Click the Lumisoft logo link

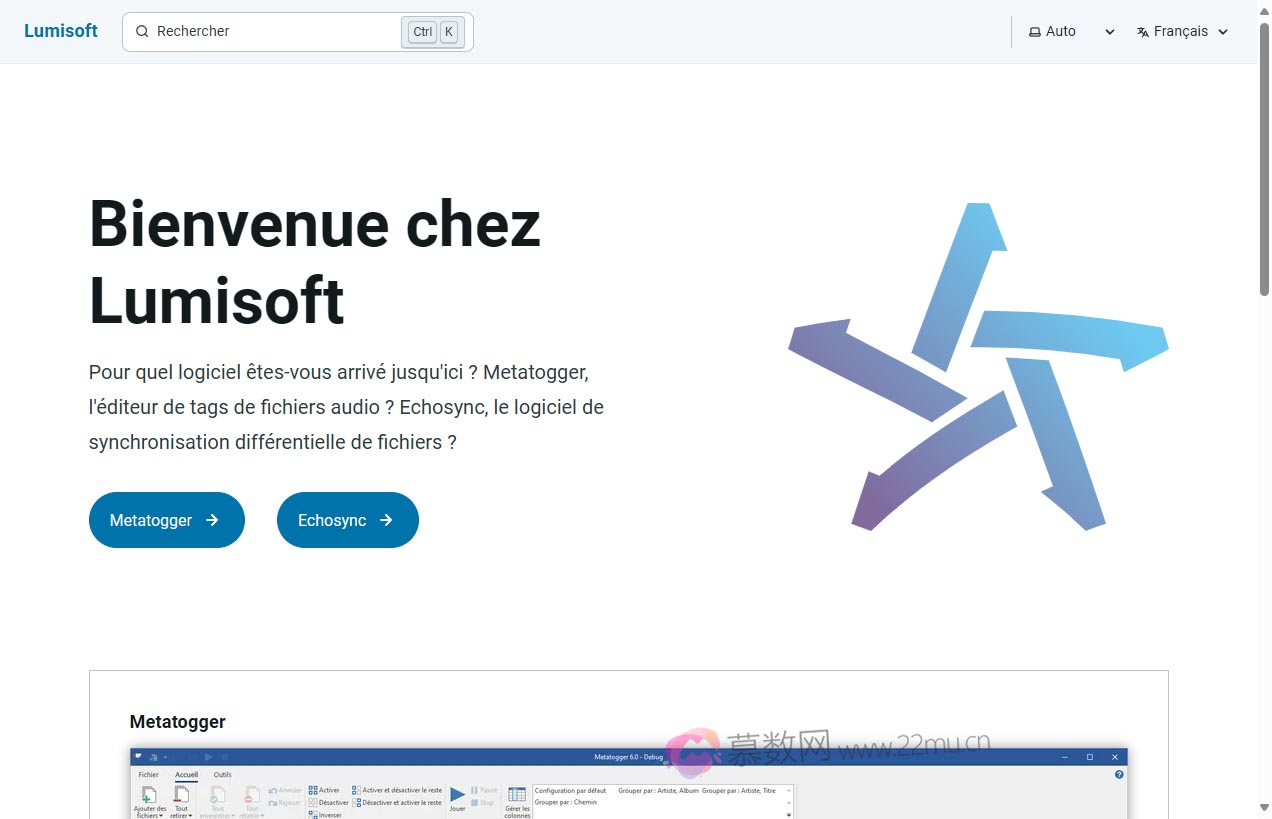[x=61, y=31]
